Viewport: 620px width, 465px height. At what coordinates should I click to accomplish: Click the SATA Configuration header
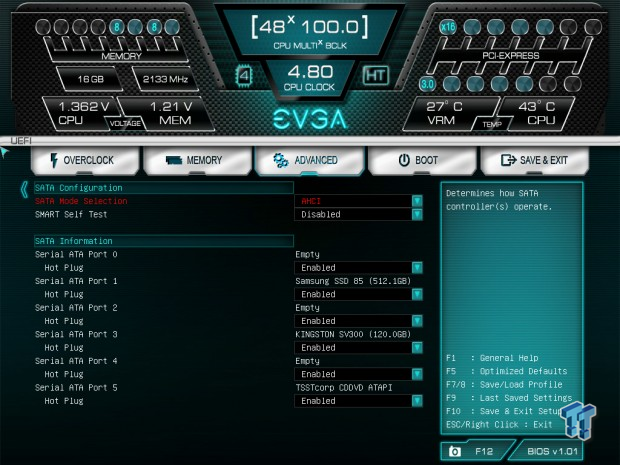164,188
